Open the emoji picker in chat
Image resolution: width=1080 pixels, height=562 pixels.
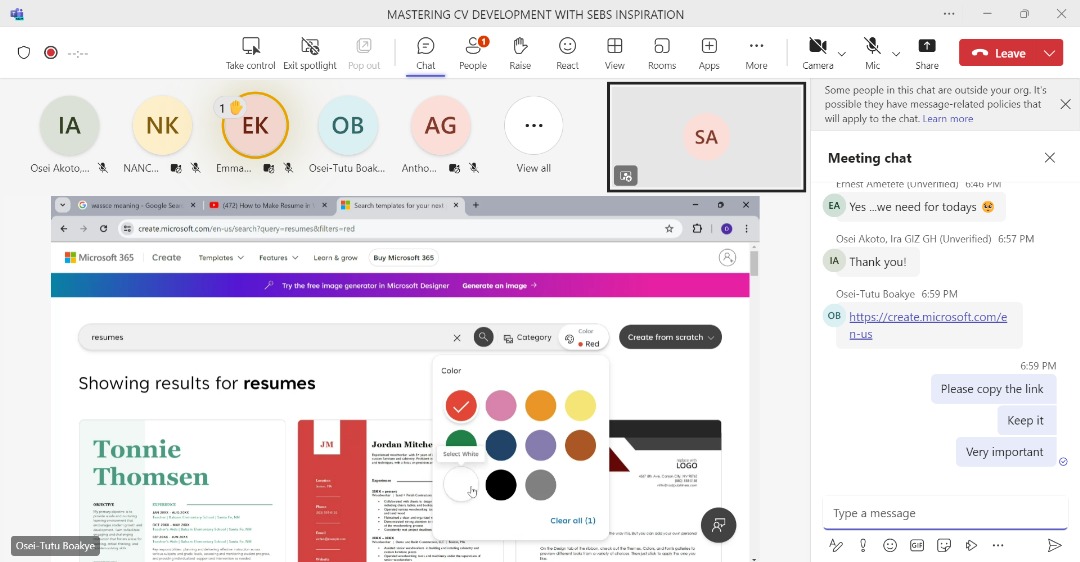pos(890,545)
